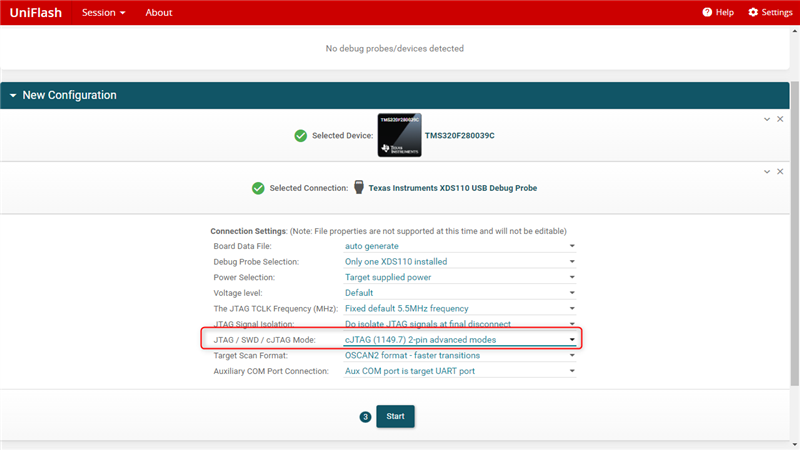Open the Session menu
The image size is (800, 450).
tap(103, 13)
